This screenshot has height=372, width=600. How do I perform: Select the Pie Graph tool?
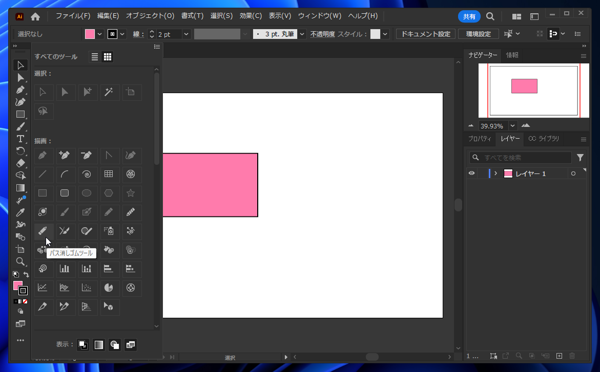pyautogui.click(x=109, y=287)
